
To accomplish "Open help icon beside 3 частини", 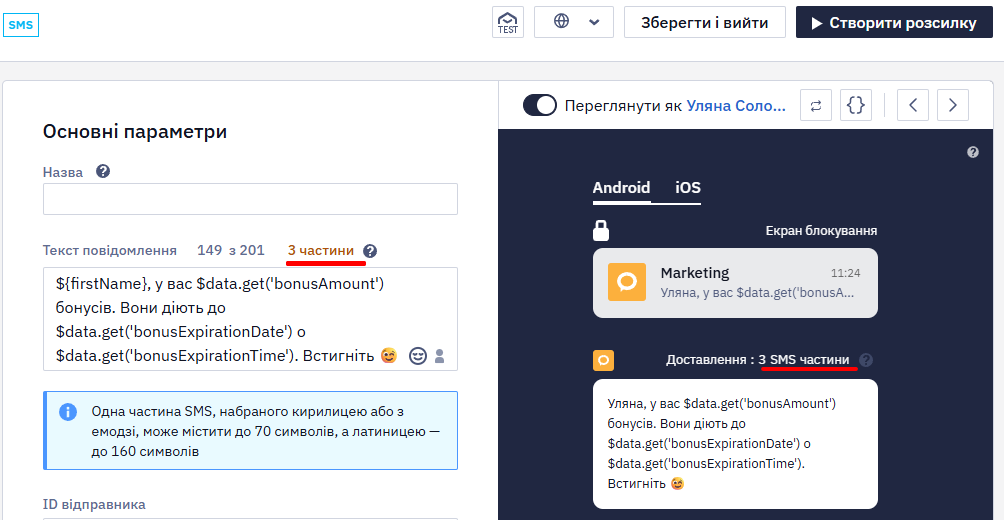I will tap(369, 251).
